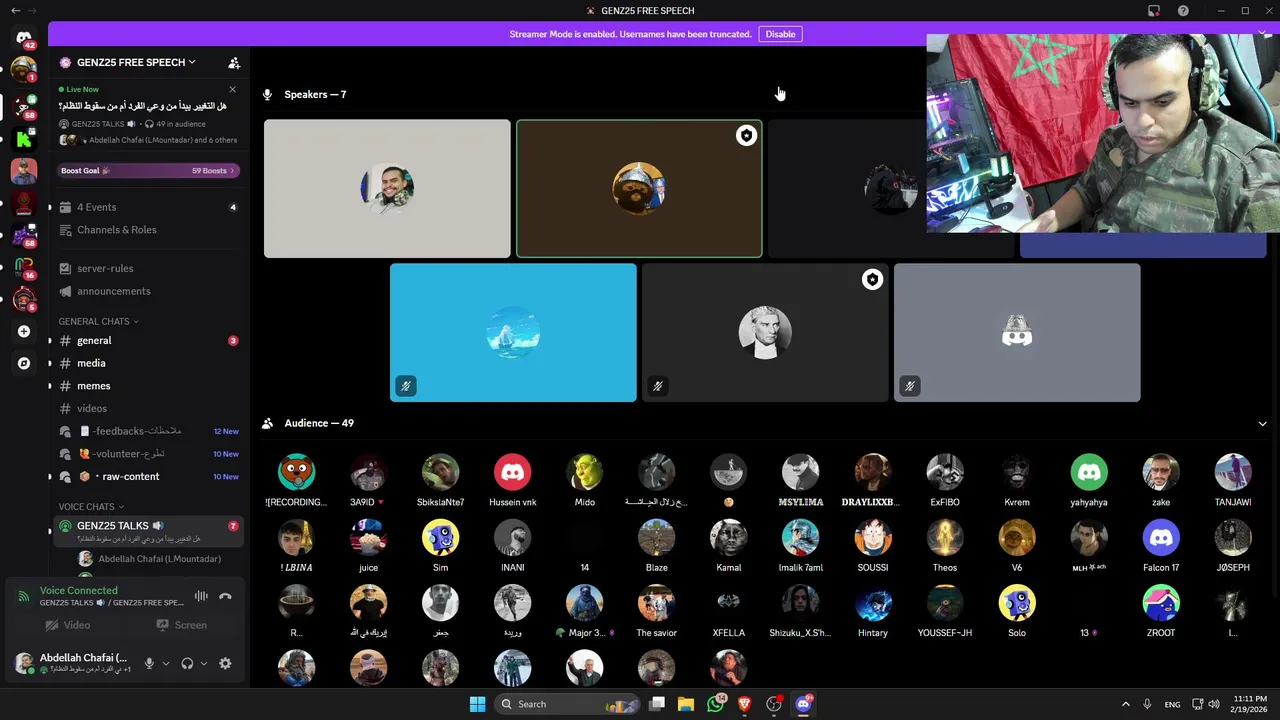
Task: Open headphone output options arrow
Action: click(204, 663)
